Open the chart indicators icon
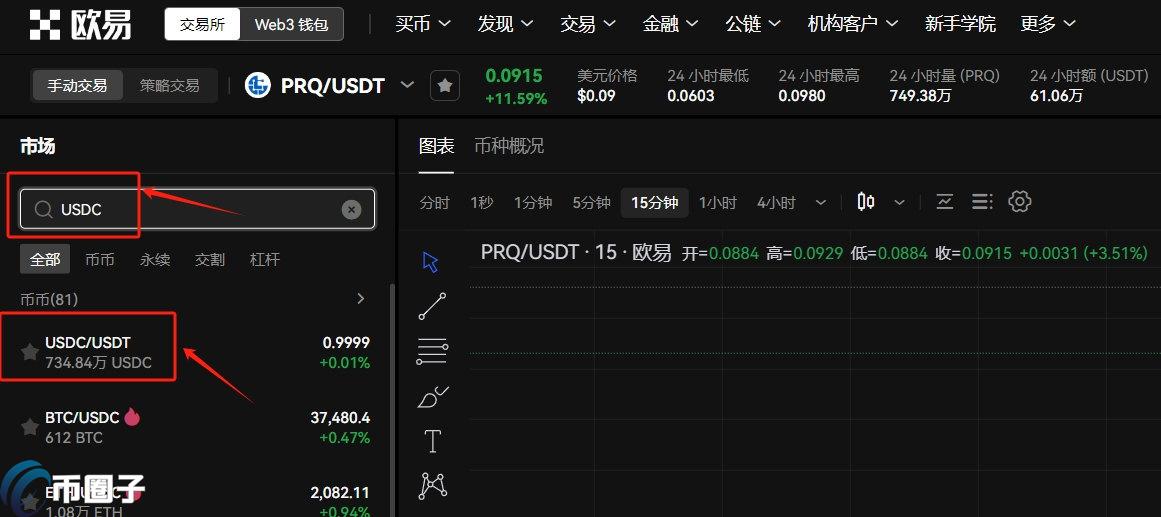This screenshot has height=517, width=1161. click(x=945, y=201)
